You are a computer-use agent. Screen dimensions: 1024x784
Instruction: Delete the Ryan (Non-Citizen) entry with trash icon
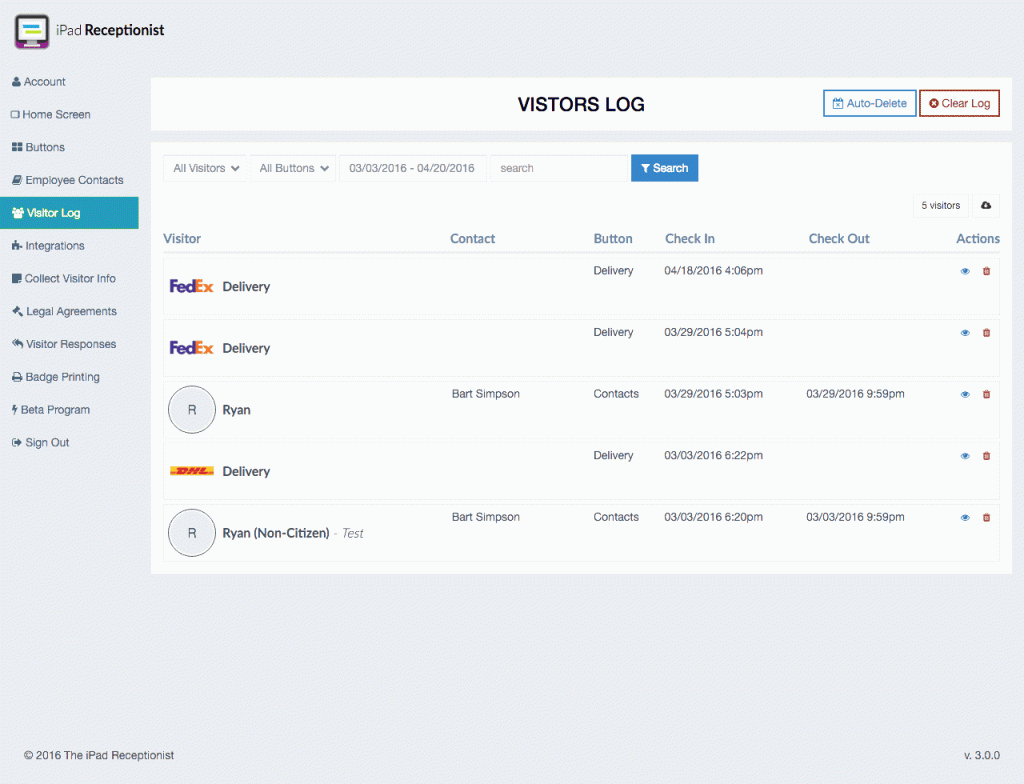986,517
